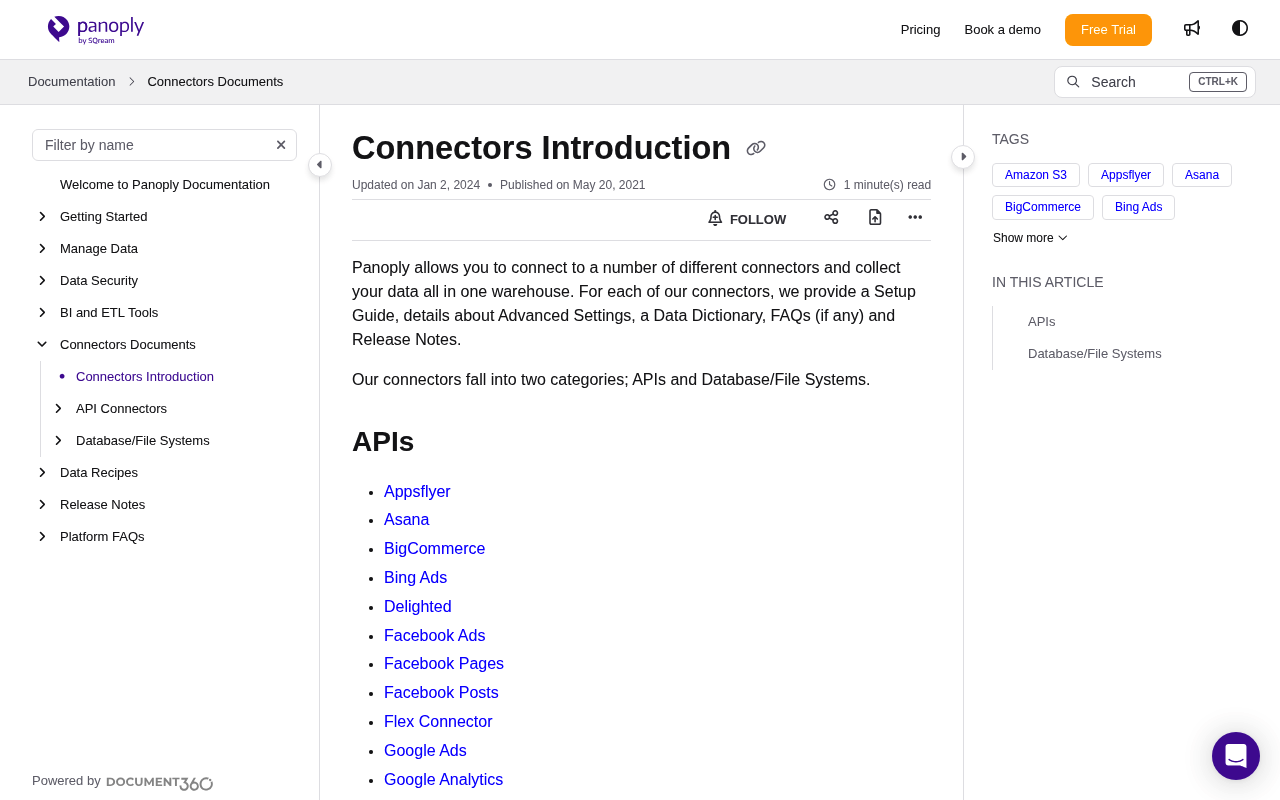Open the chat support widget
Image resolution: width=1280 pixels, height=800 pixels.
coord(1236,756)
